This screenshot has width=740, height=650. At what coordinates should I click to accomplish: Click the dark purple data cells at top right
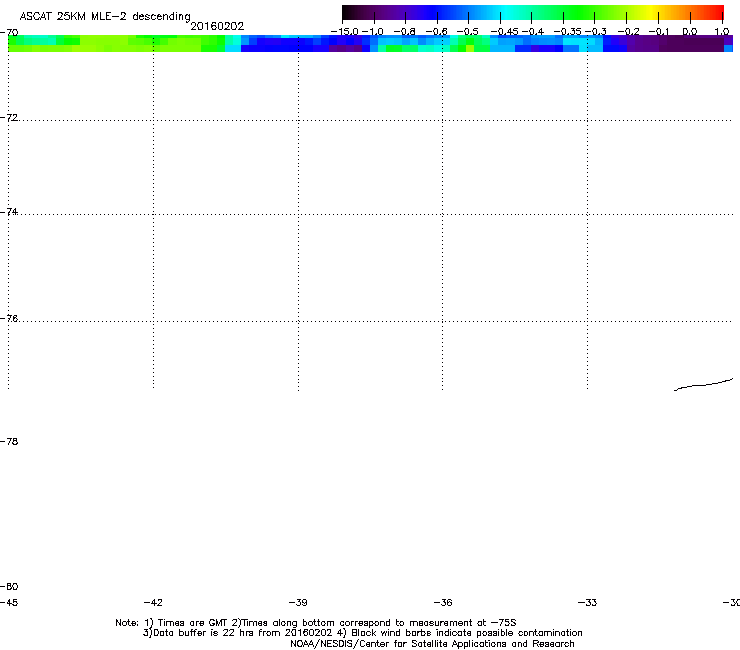click(677, 44)
